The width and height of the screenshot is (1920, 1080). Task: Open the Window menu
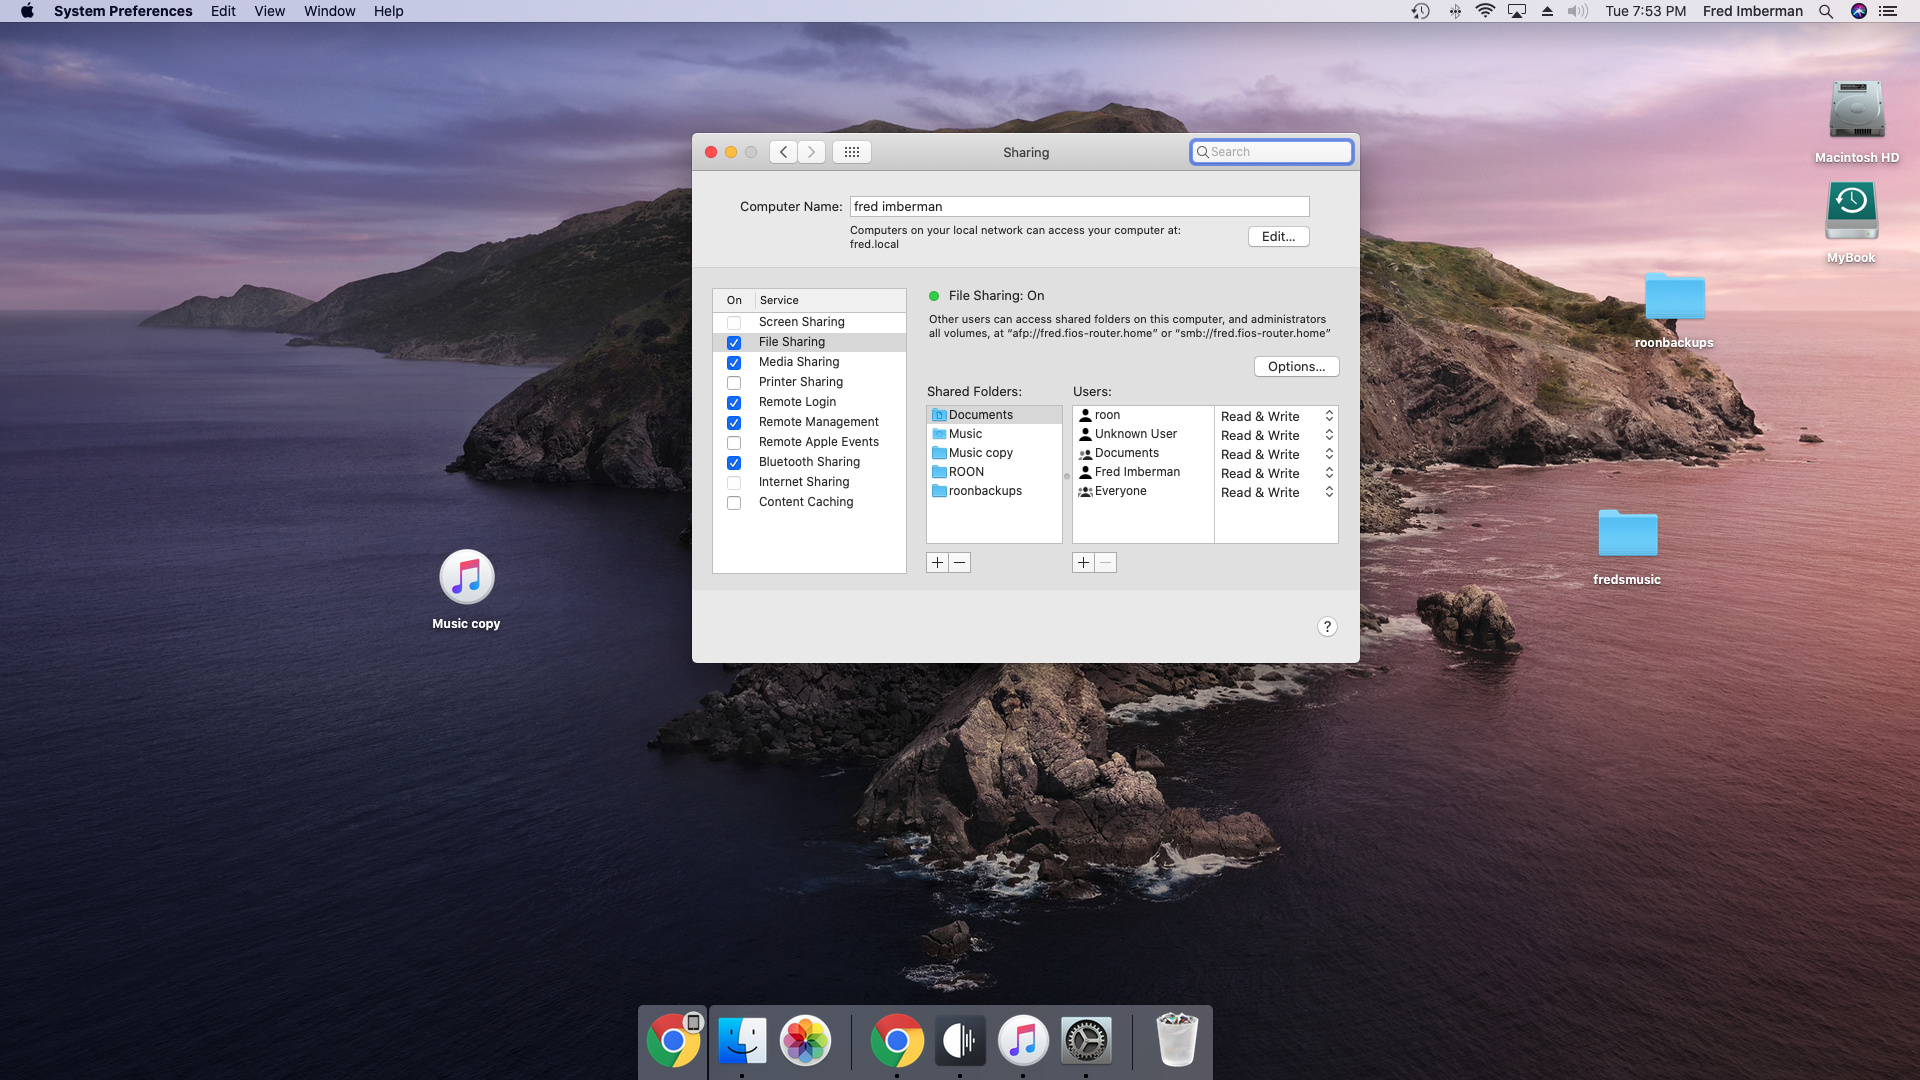[329, 11]
